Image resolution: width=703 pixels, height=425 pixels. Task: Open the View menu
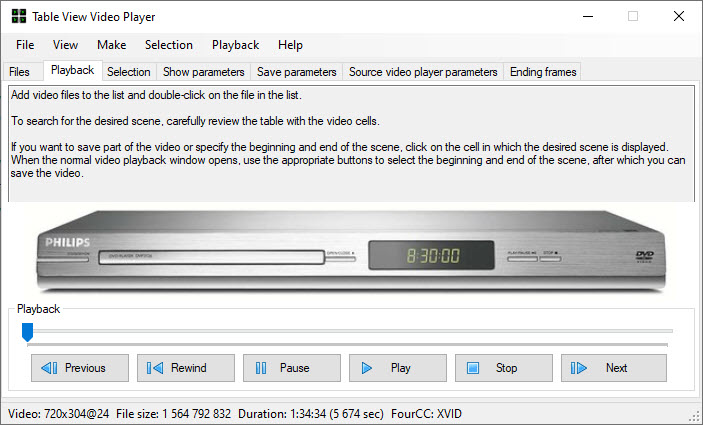coord(65,45)
